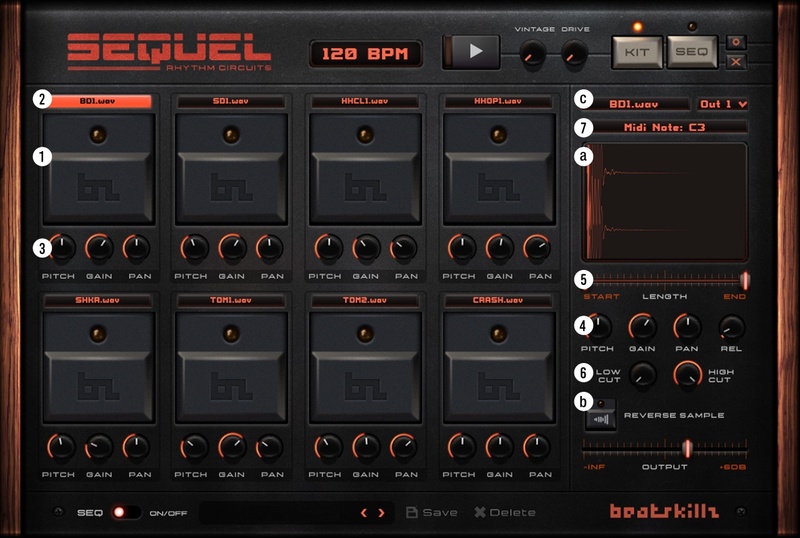Select the SD1.wav sample label

pos(231,101)
